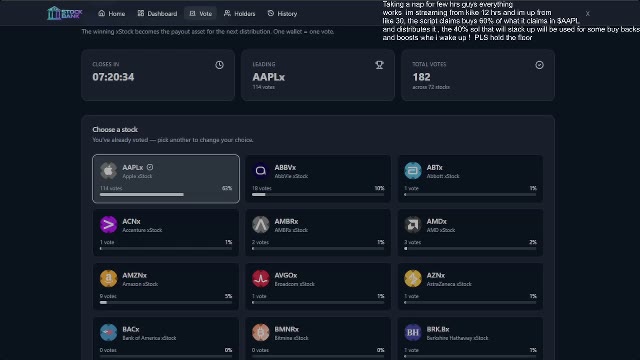Click the AMZNx ticker name
640x360 pixels.
[x=134, y=275]
